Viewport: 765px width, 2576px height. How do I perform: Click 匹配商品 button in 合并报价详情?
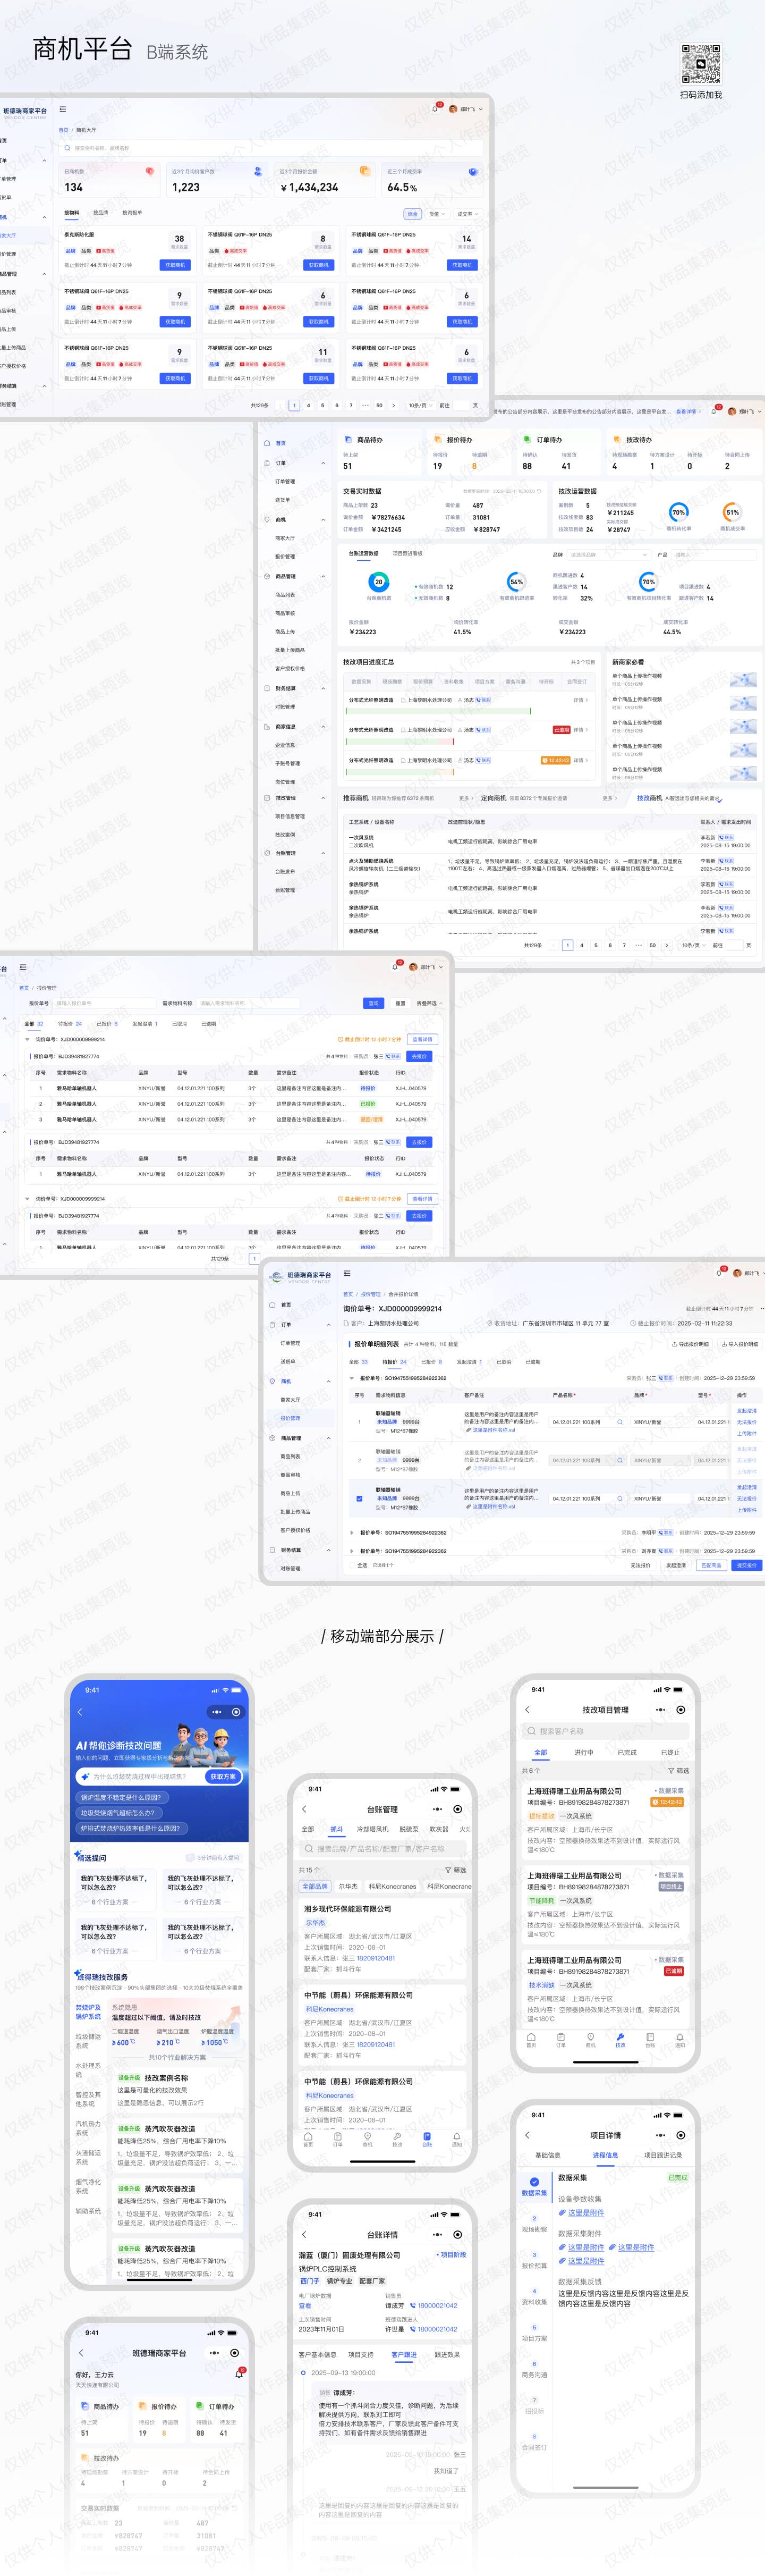711,1565
